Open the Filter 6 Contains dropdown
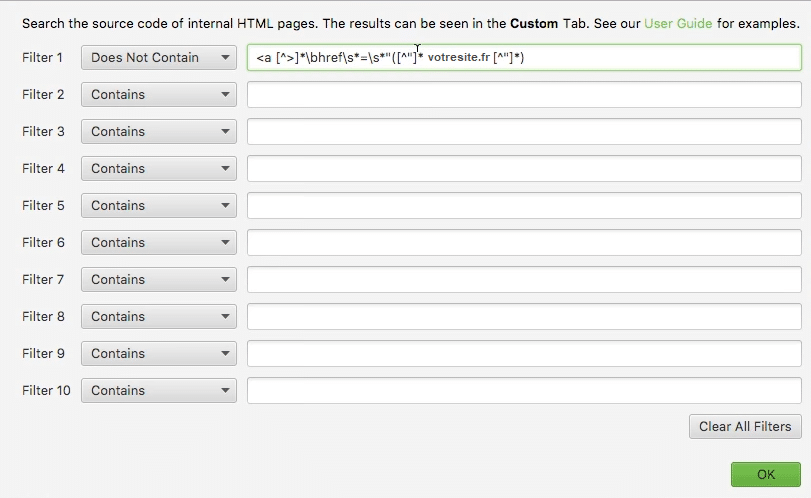 click(159, 243)
